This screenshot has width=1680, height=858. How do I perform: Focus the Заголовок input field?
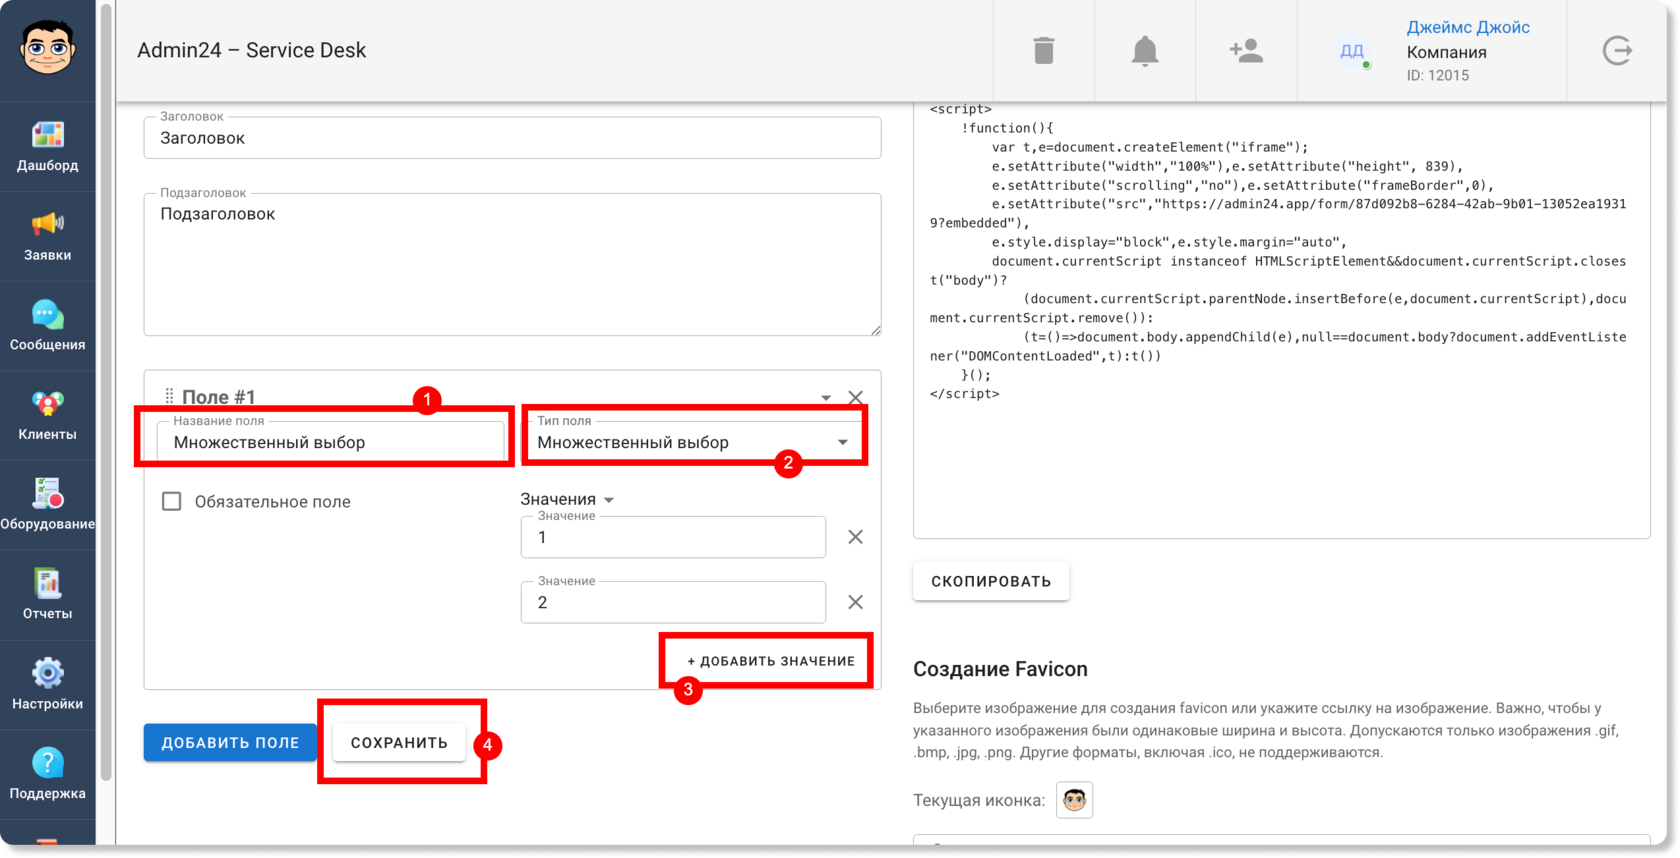pos(512,138)
